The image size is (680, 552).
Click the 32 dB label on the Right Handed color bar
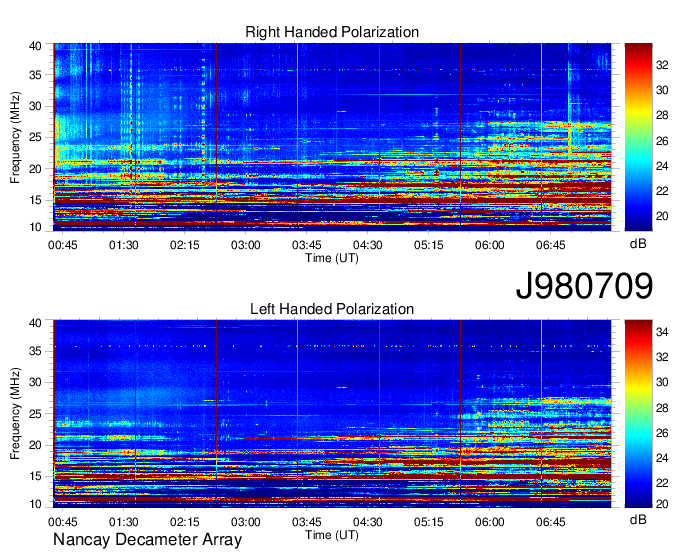coord(662,65)
